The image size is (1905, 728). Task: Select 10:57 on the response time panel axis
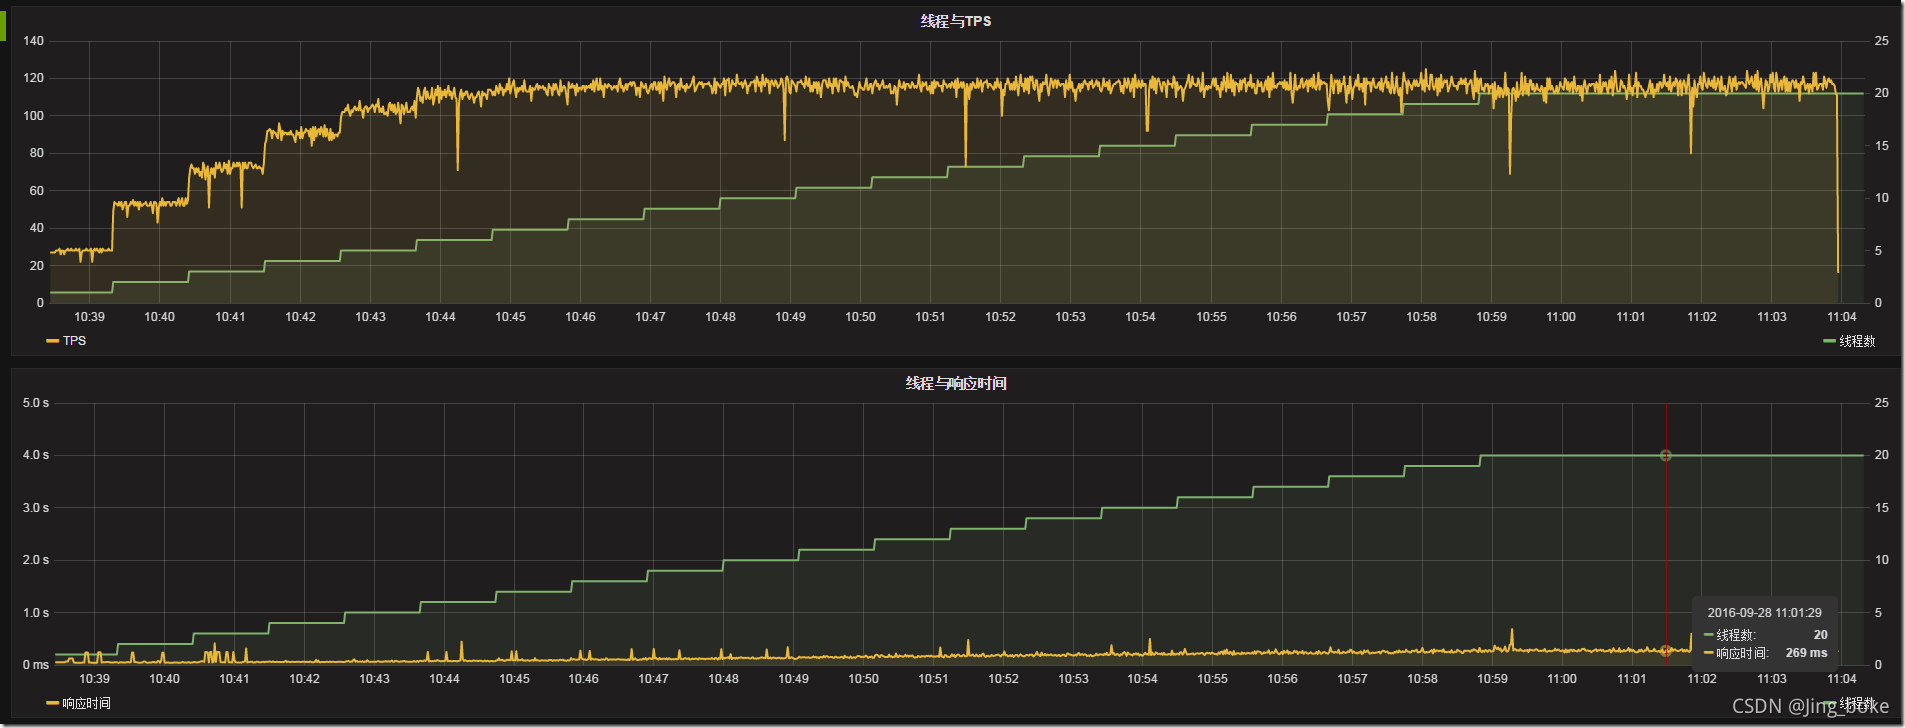pyautogui.click(x=1352, y=679)
